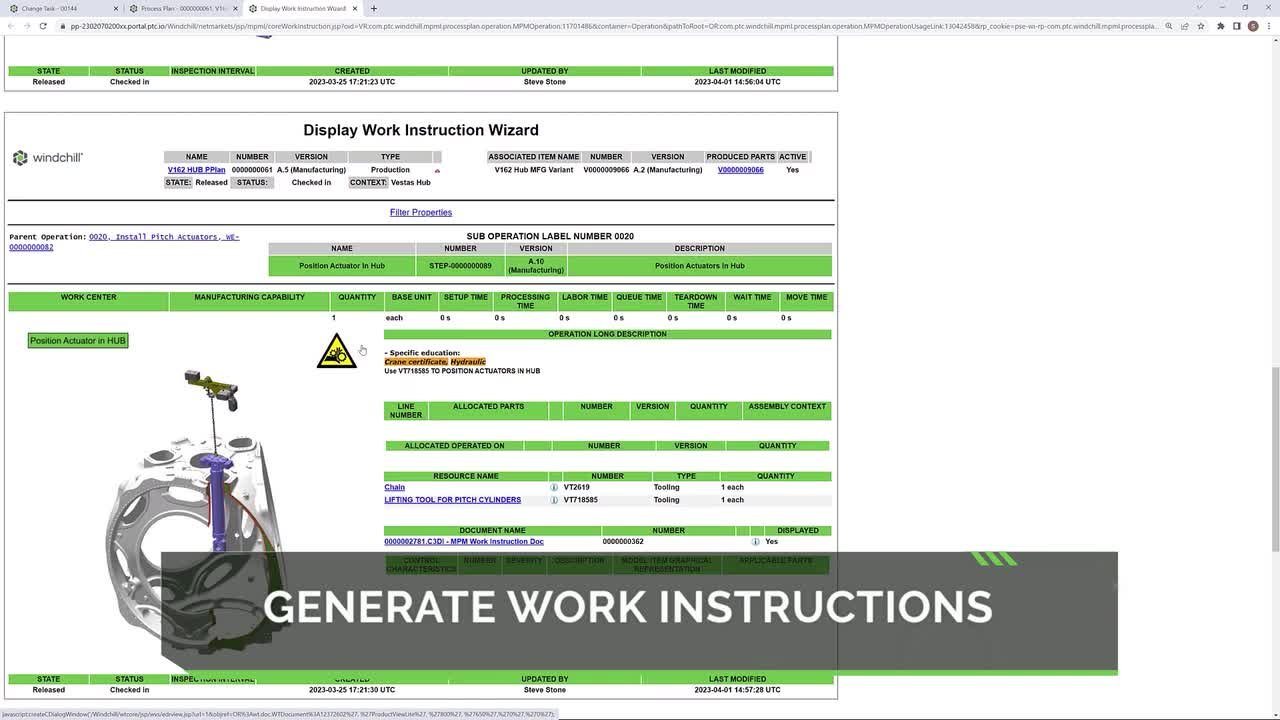Open the browser extensions puzzle icon

click(1220, 26)
